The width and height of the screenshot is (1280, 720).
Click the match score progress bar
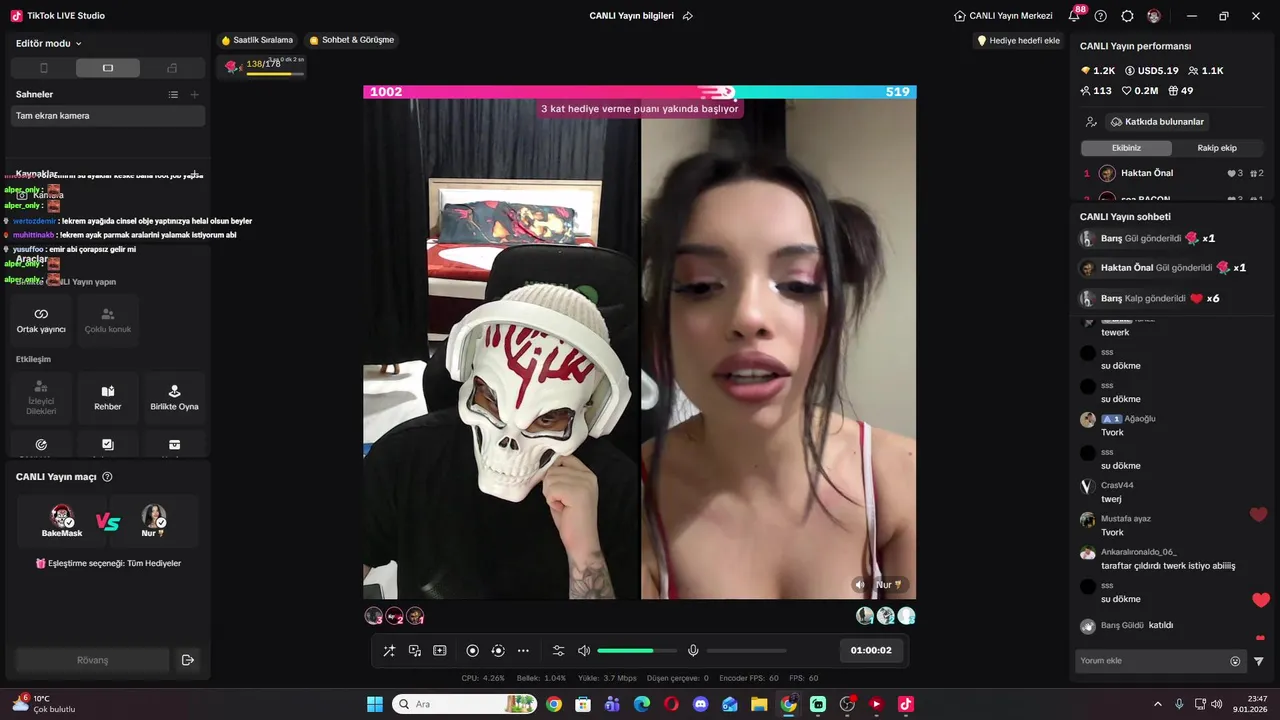(x=640, y=92)
